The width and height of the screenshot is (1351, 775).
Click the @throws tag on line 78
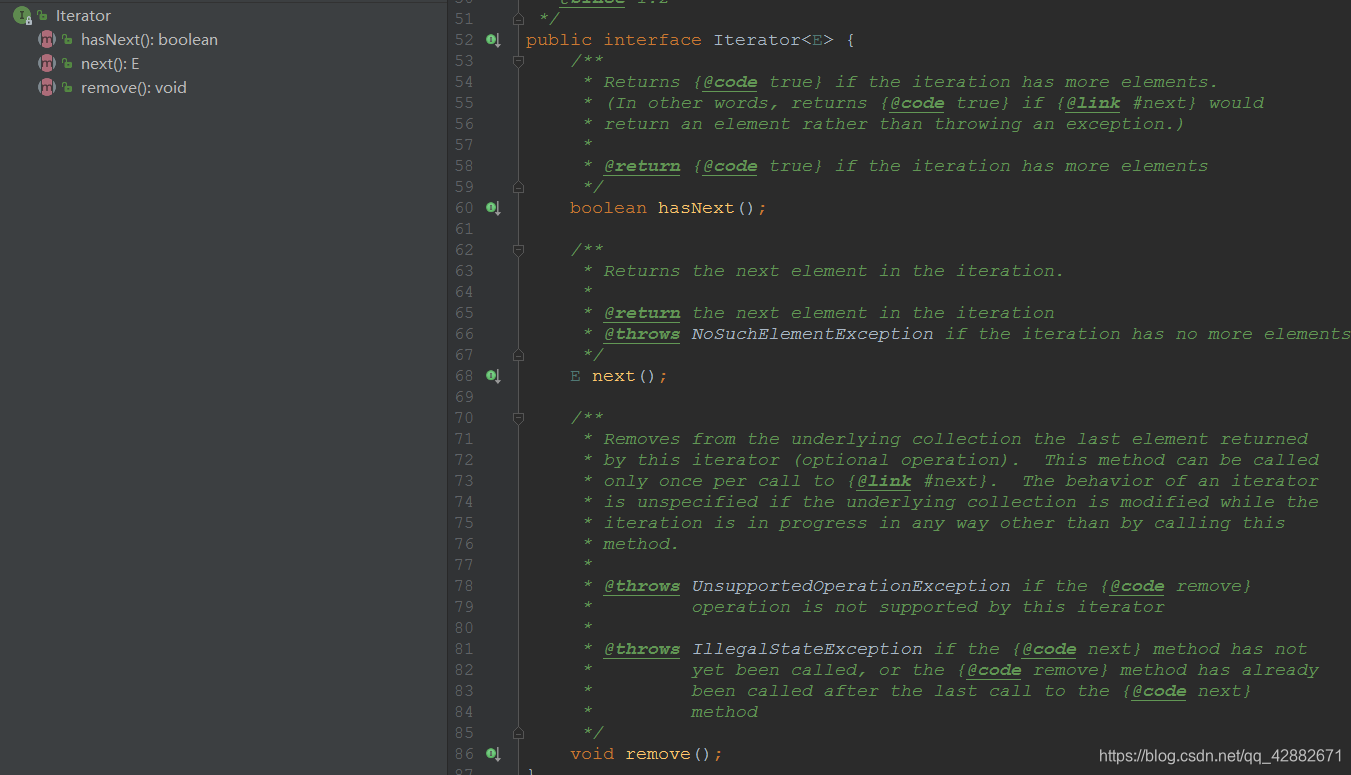pyautogui.click(x=642, y=586)
